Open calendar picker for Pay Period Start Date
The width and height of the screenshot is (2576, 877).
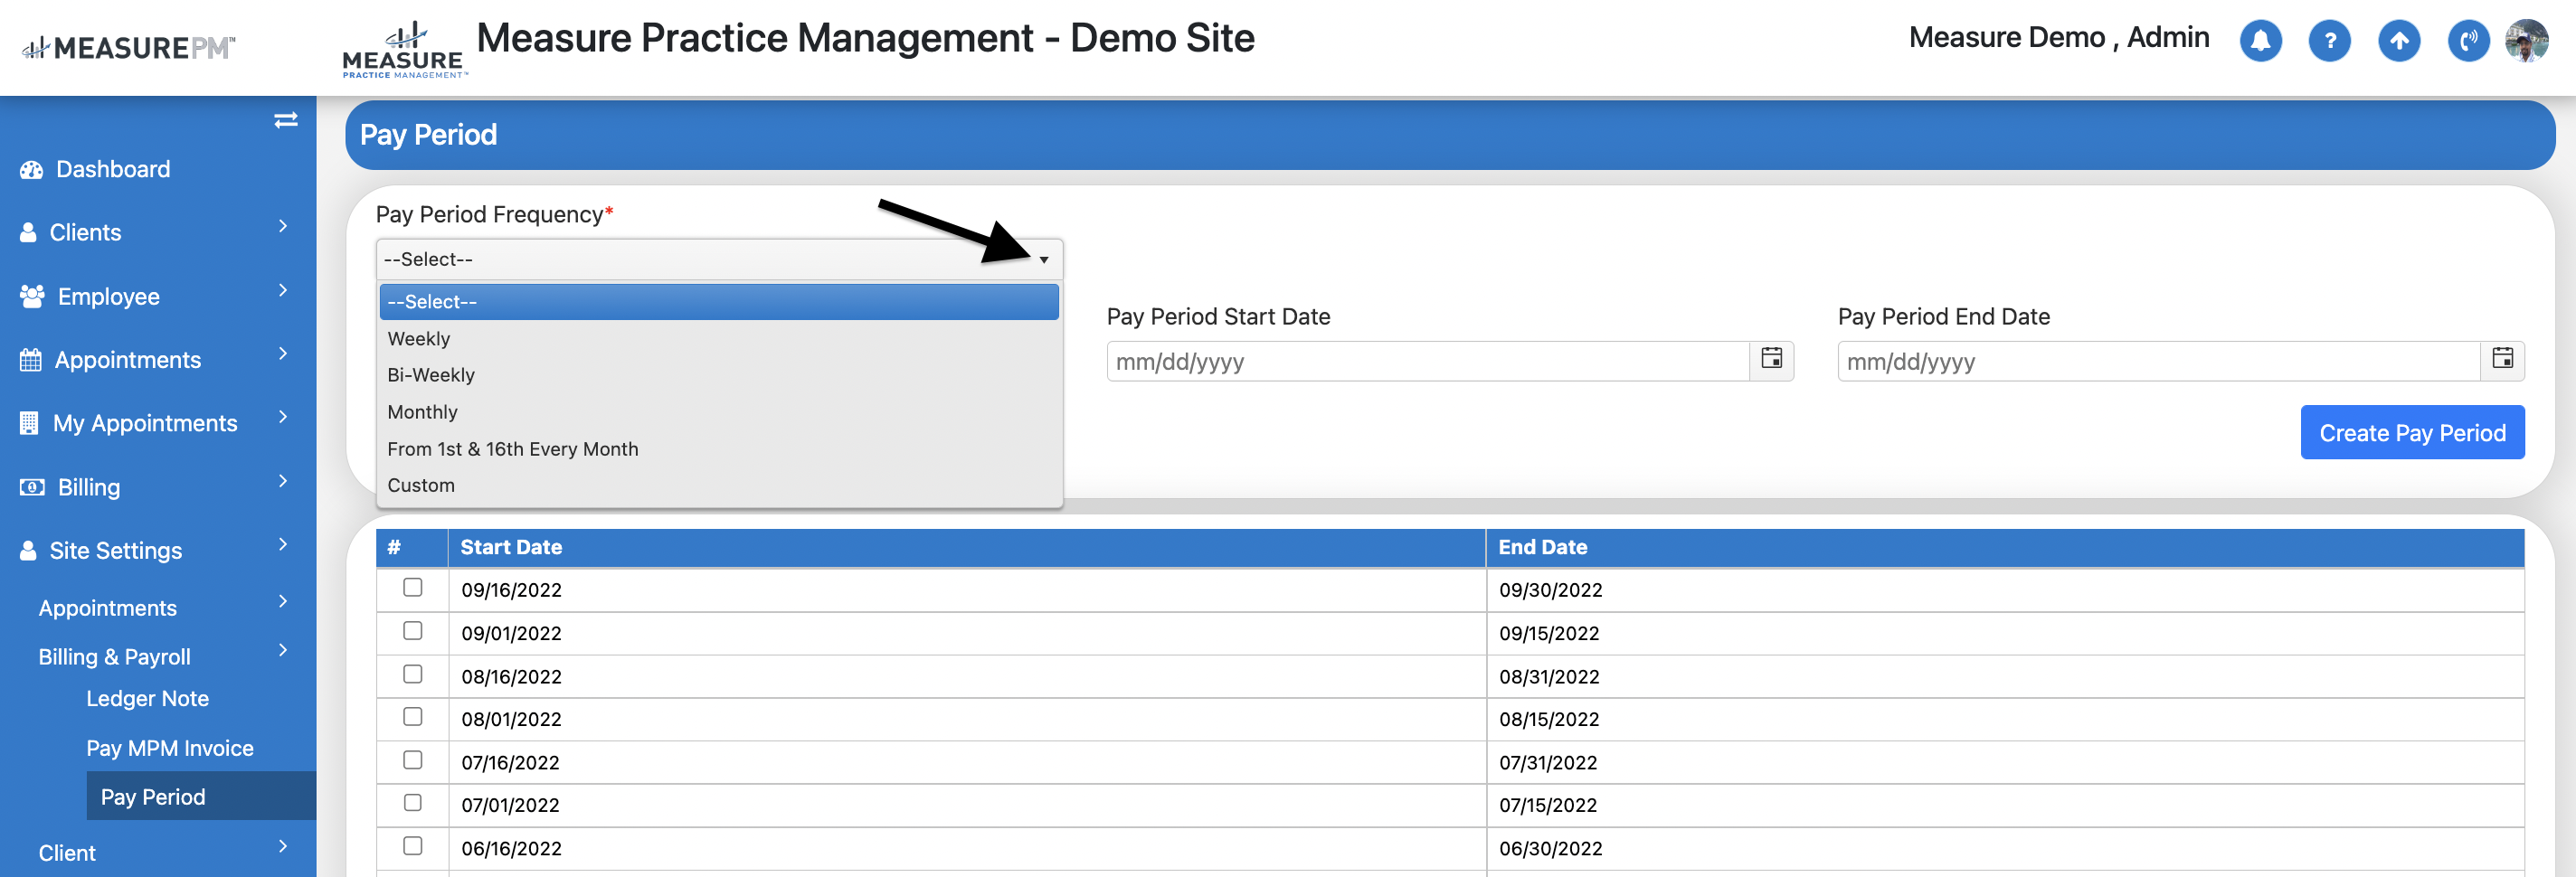tap(1771, 359)
